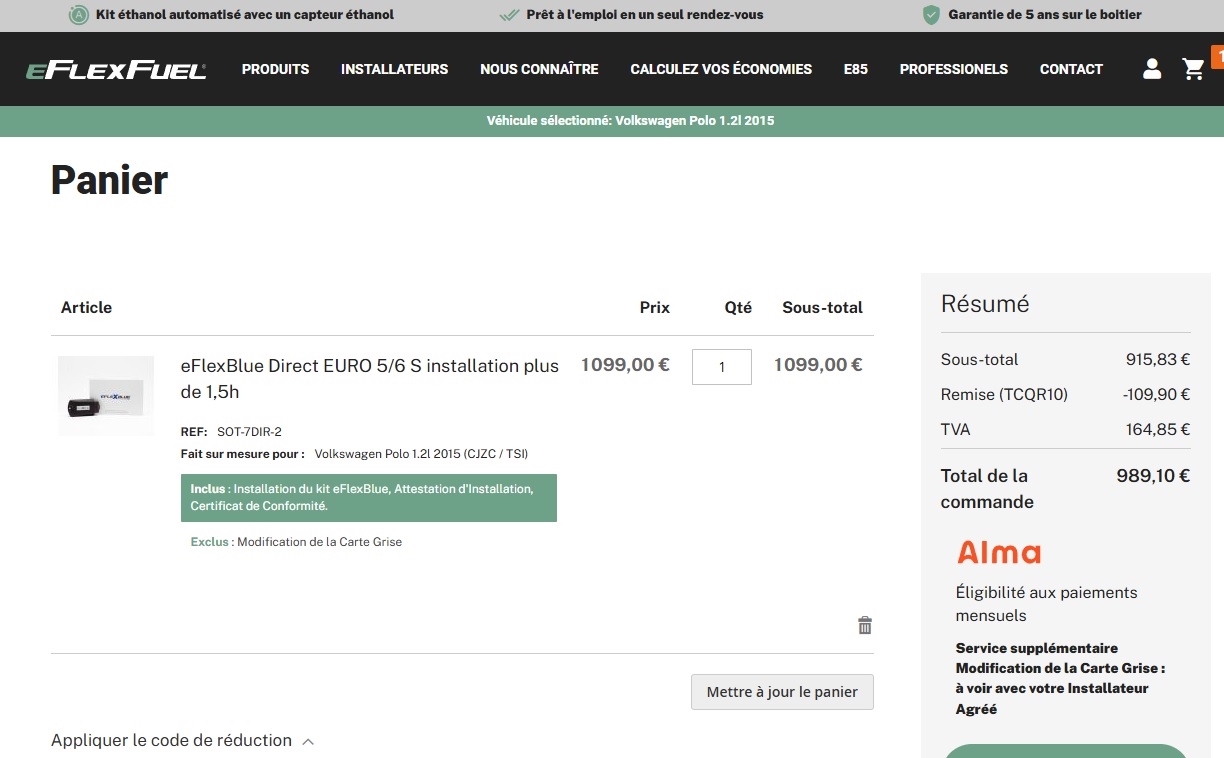Image resolution: width=1224 pixels, height=758 pixels.
Task: Open the Installateurs menu
Action: coord(394,69)
